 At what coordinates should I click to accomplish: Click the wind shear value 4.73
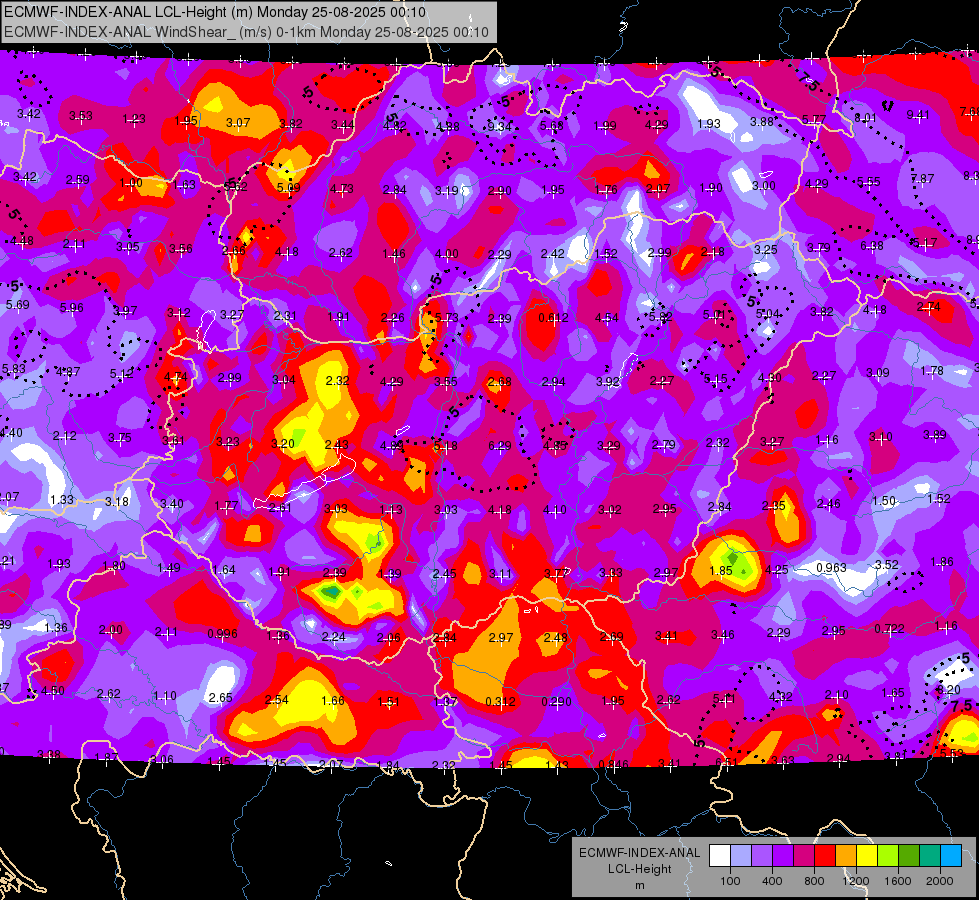pyautogui.click(x=342, y=189)
